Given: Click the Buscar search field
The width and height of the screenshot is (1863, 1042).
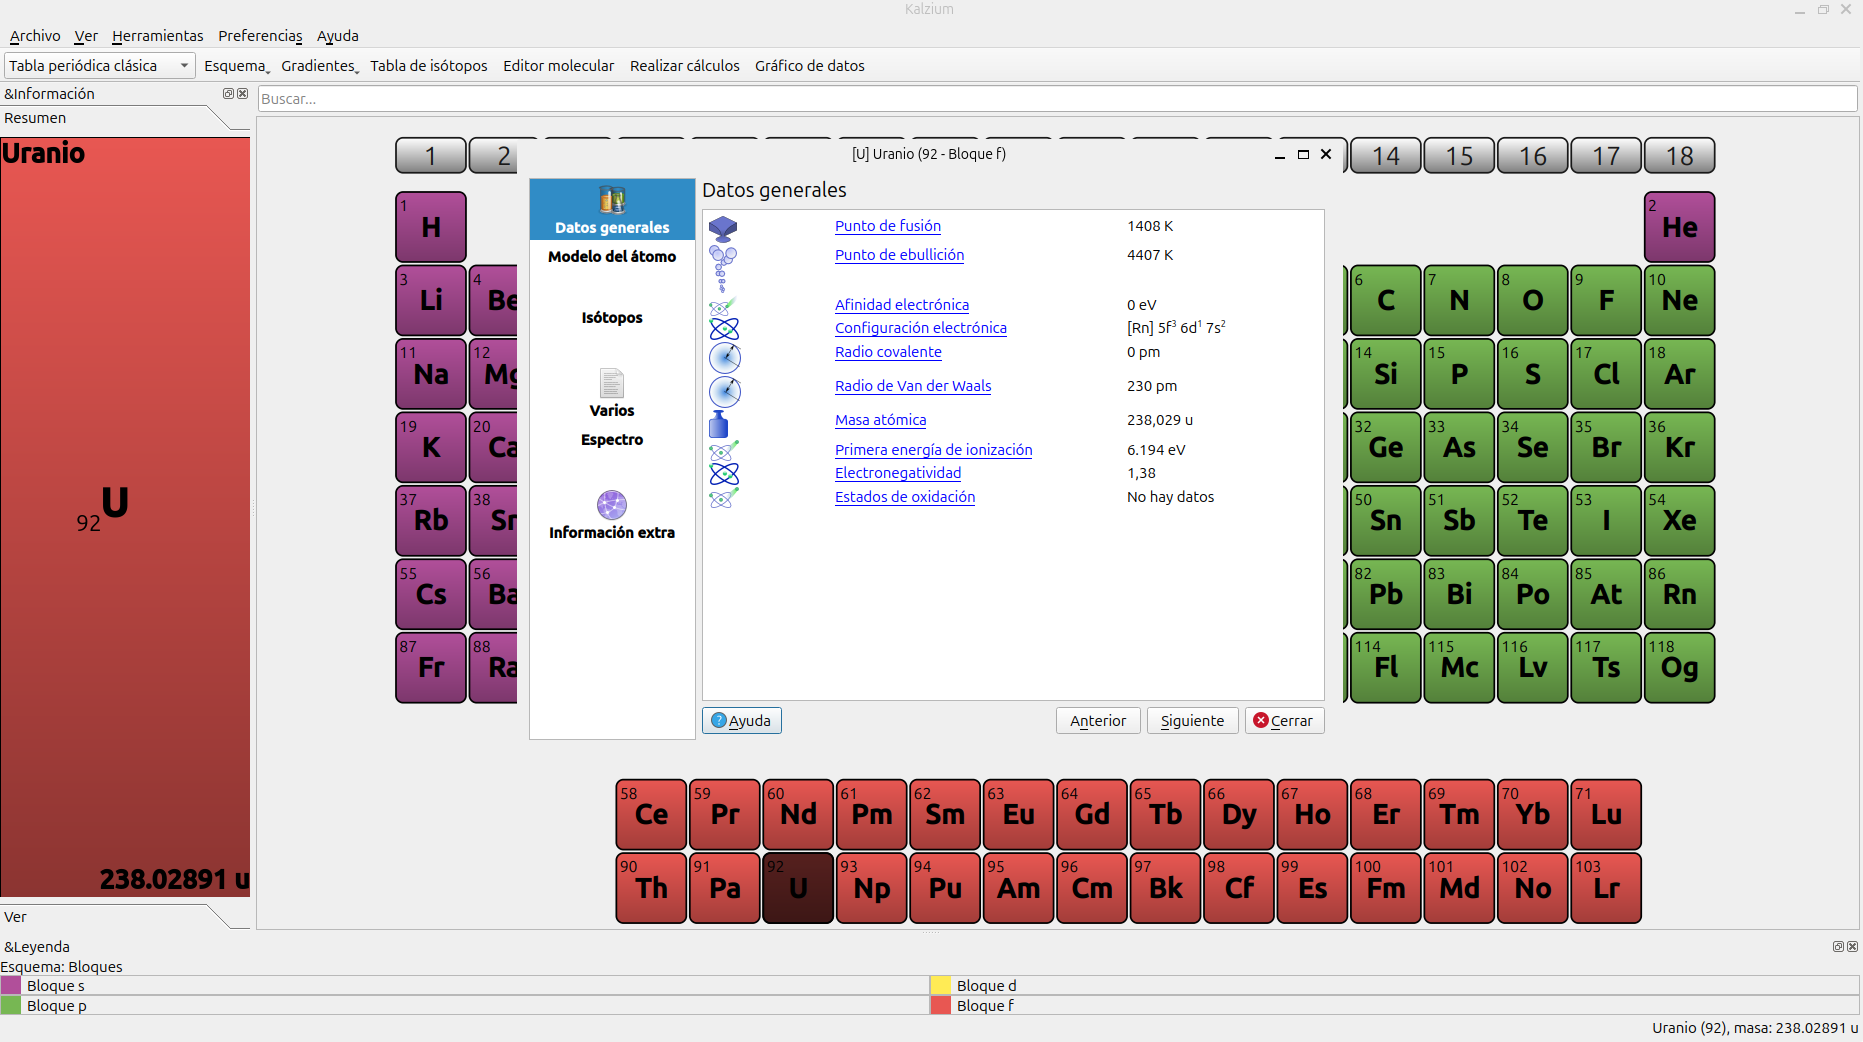Looking at the screenshot, I should [1057, 99].
